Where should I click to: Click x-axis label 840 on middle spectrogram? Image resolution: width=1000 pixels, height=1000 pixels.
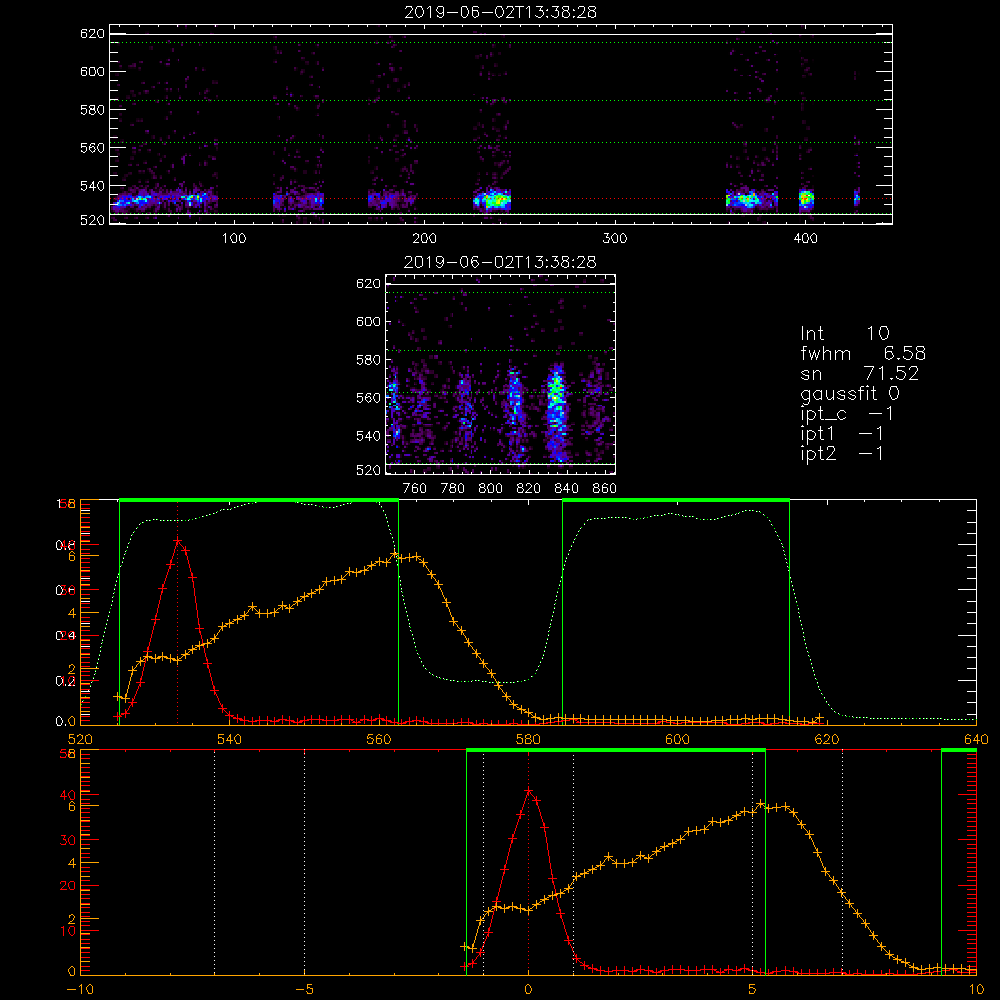point(566,489)
